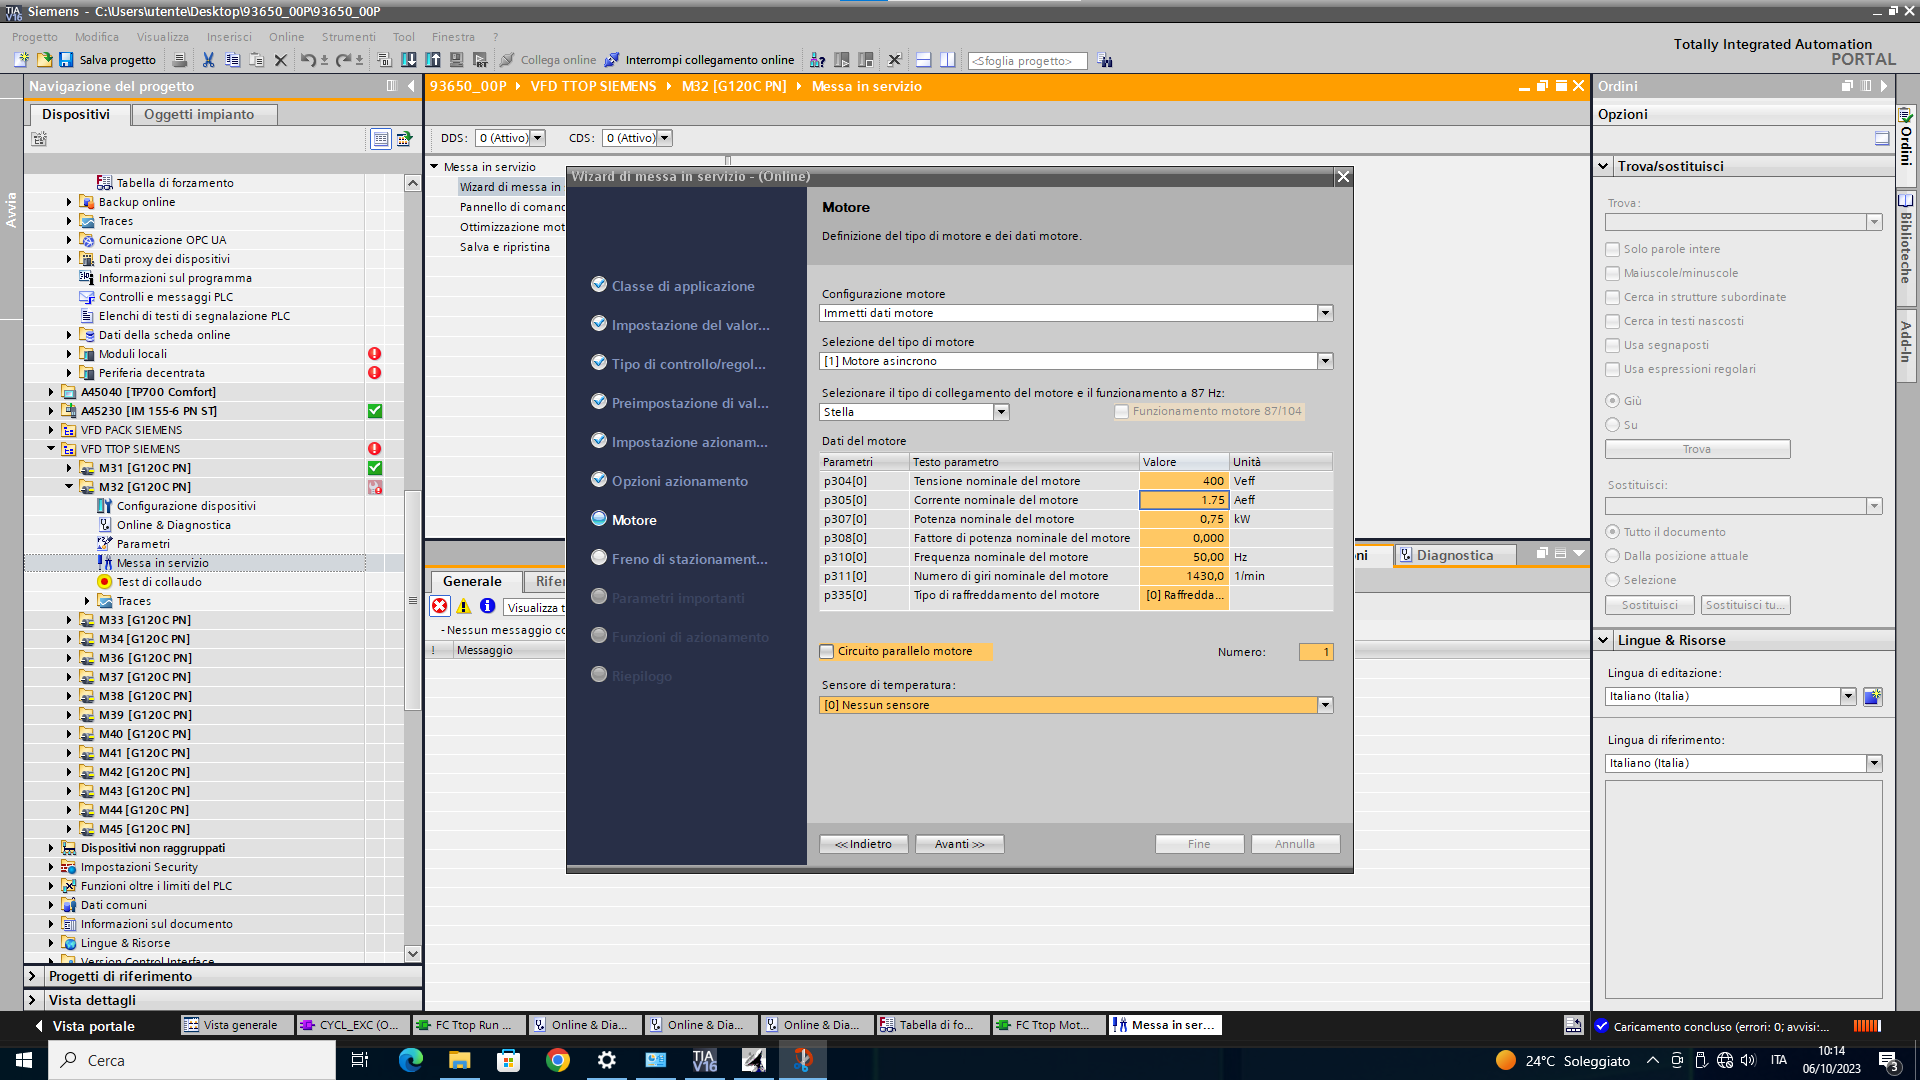Go to wizard step Classe di applicazione
Viewport: 1920px width, 1080px height.
tap(683, 286)
